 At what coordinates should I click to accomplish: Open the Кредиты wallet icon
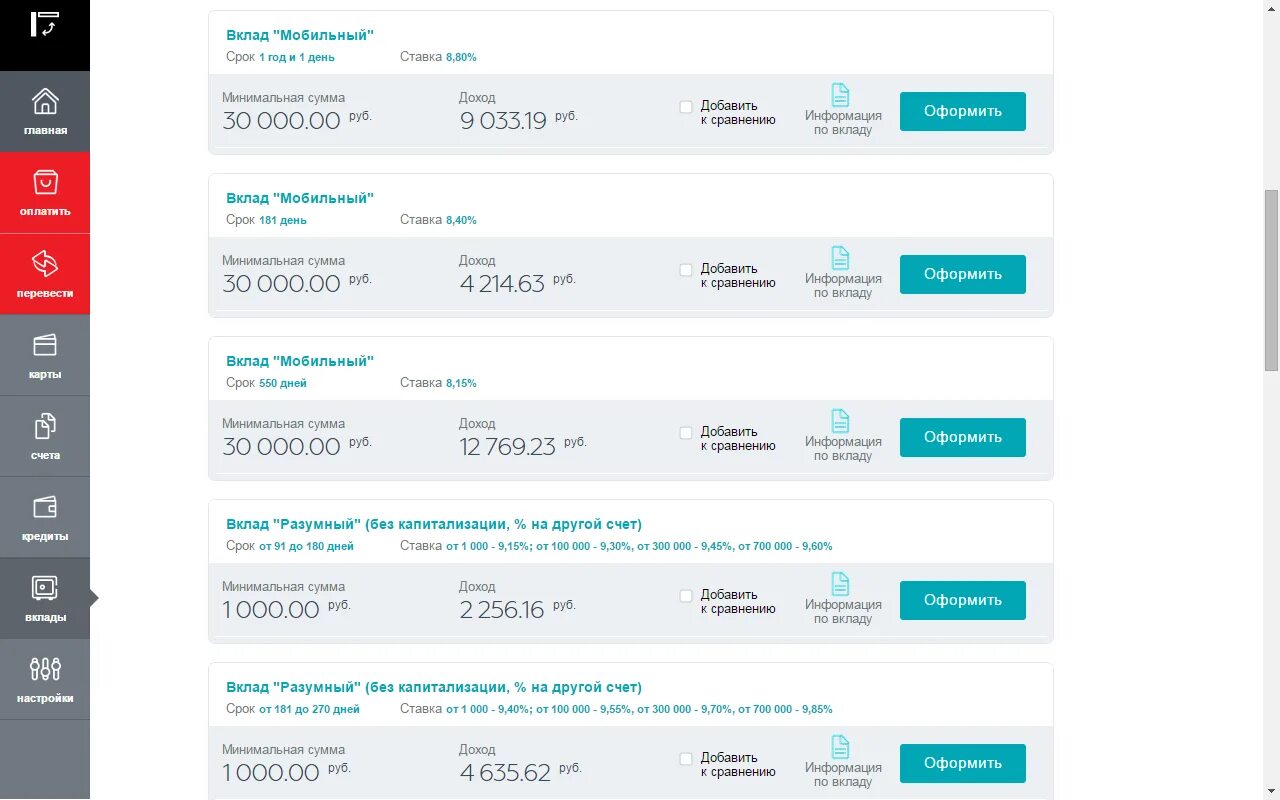[x=45, y=508]
